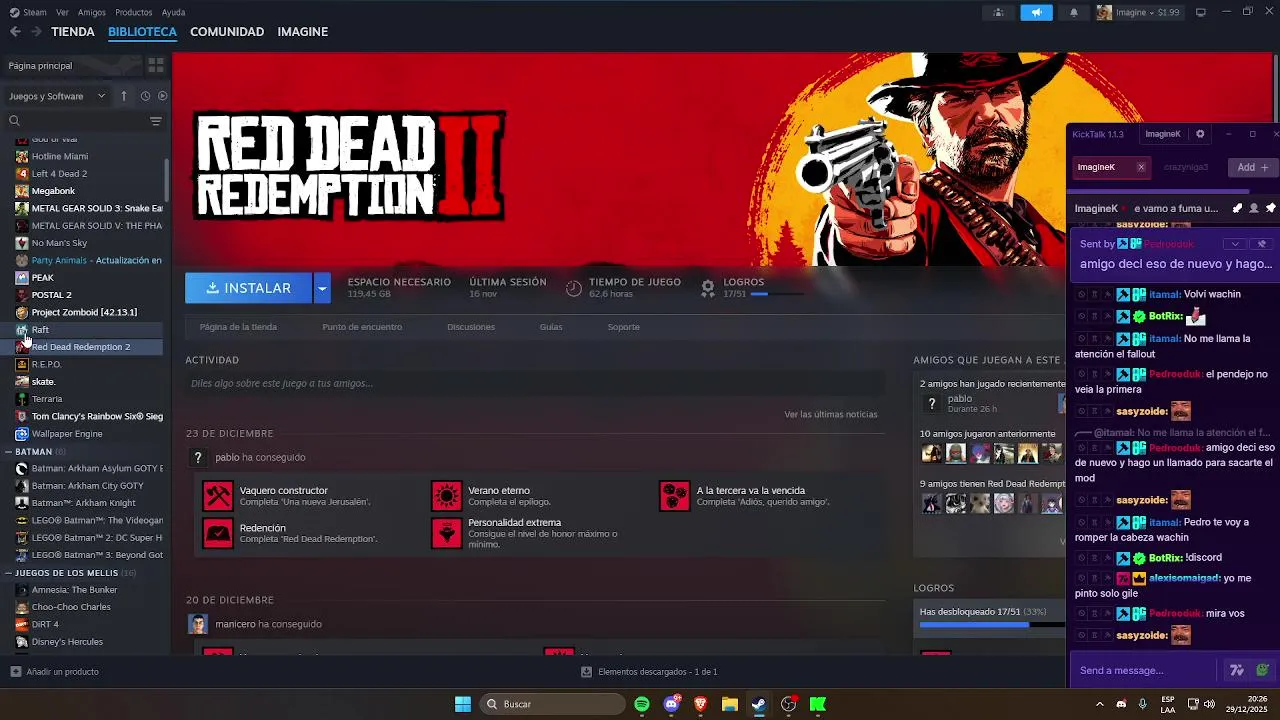Click the blue Instalar button
1280x720 pixels.
point(249,288)
